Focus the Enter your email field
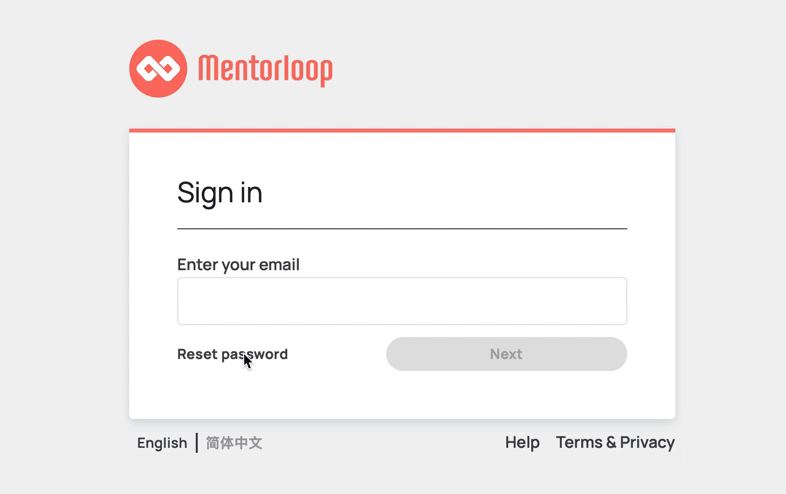This screenshot has width=786, height=494. click(x=402, y=301)
